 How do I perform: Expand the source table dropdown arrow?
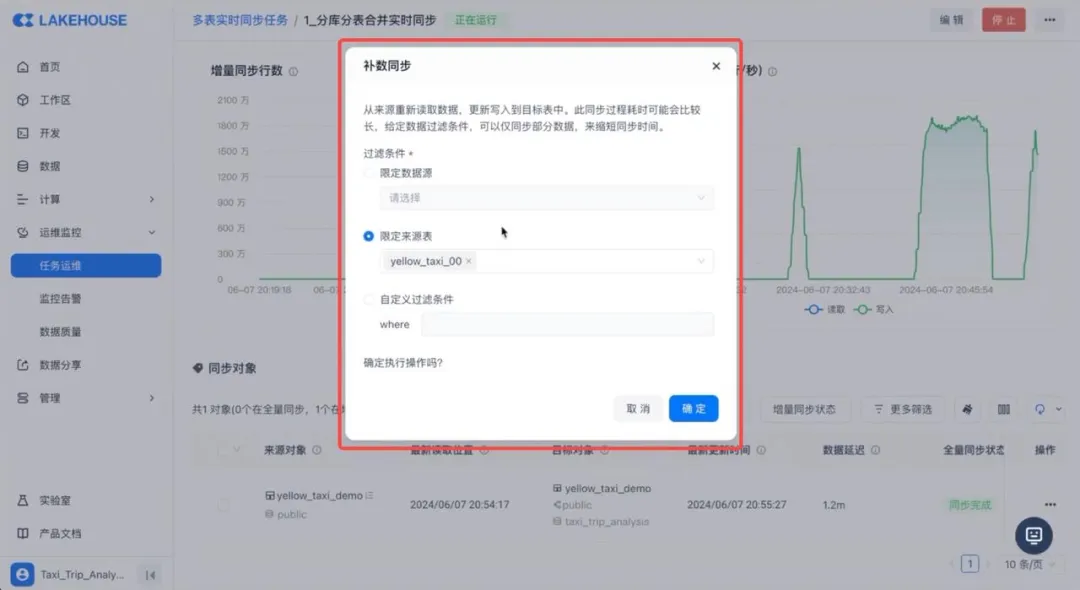(701, 262)
